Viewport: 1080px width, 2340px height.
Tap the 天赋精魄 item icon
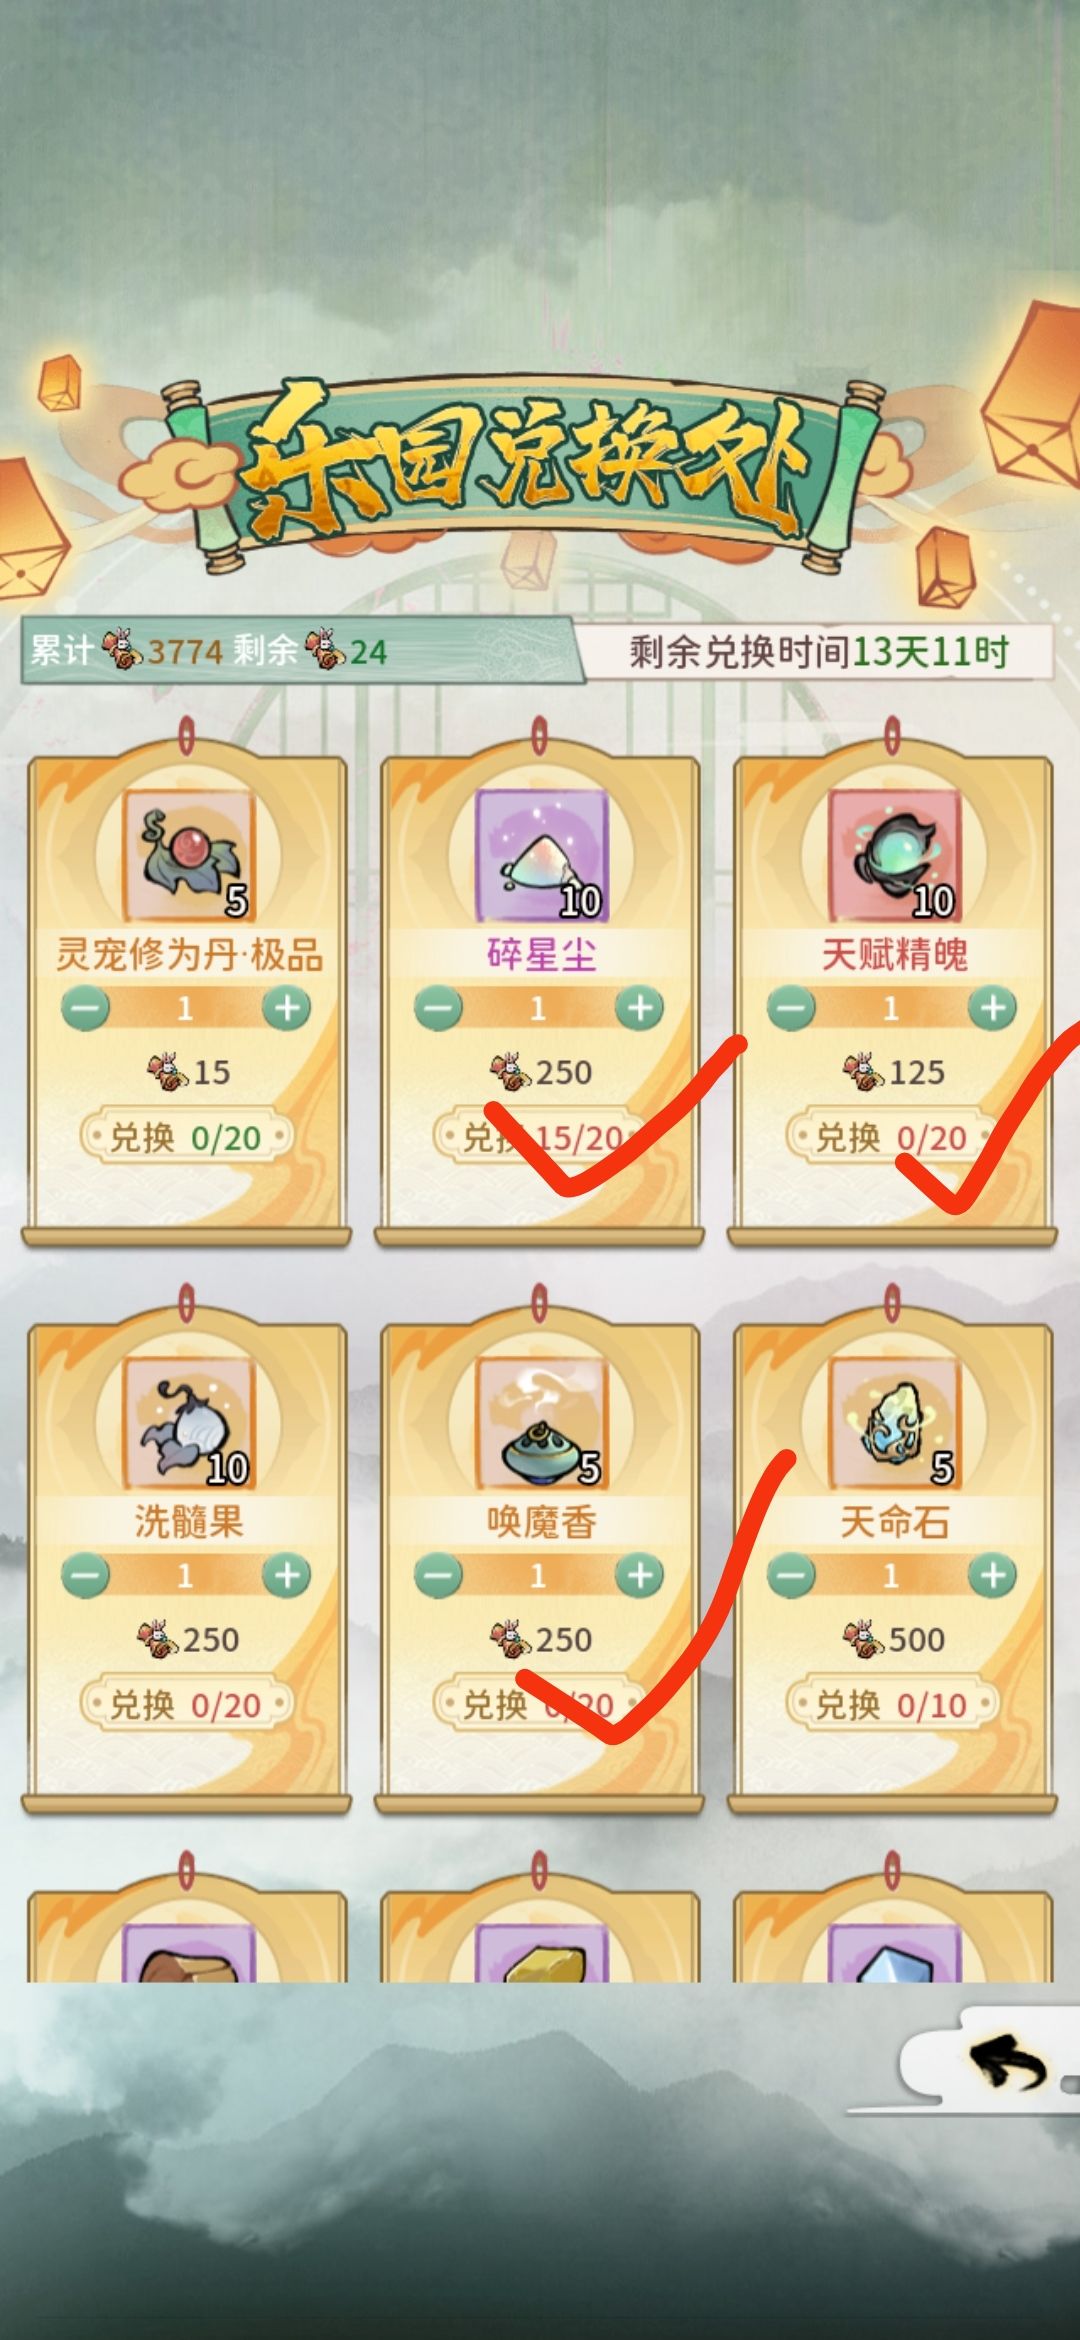[894, 855]
